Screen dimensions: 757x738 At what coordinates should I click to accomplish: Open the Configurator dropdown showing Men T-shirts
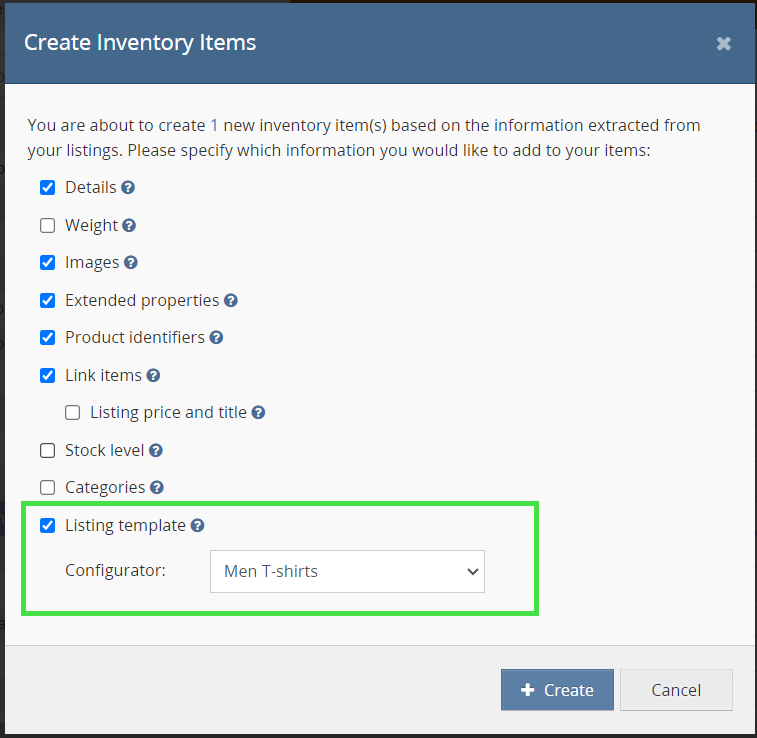coord(347,571)
